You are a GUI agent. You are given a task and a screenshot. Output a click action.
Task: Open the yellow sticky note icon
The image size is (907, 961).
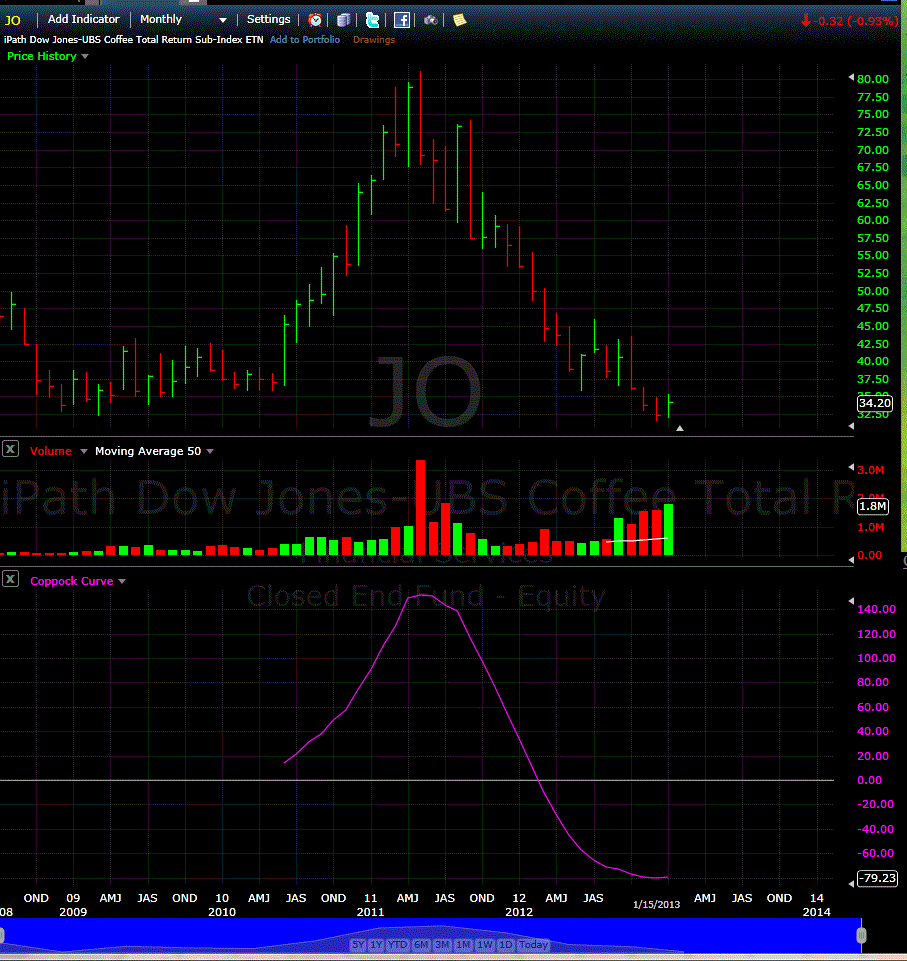point(458,20)
